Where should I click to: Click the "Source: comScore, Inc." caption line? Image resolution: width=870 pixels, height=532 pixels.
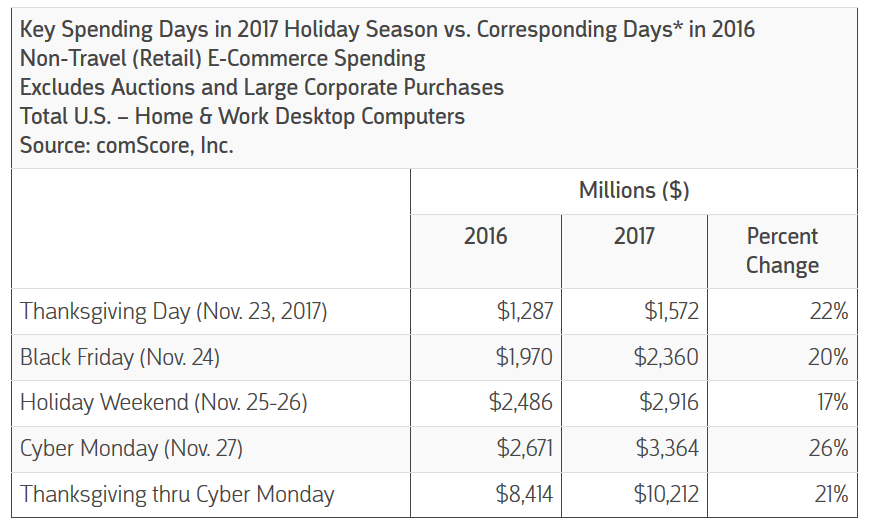coord(126,145)
